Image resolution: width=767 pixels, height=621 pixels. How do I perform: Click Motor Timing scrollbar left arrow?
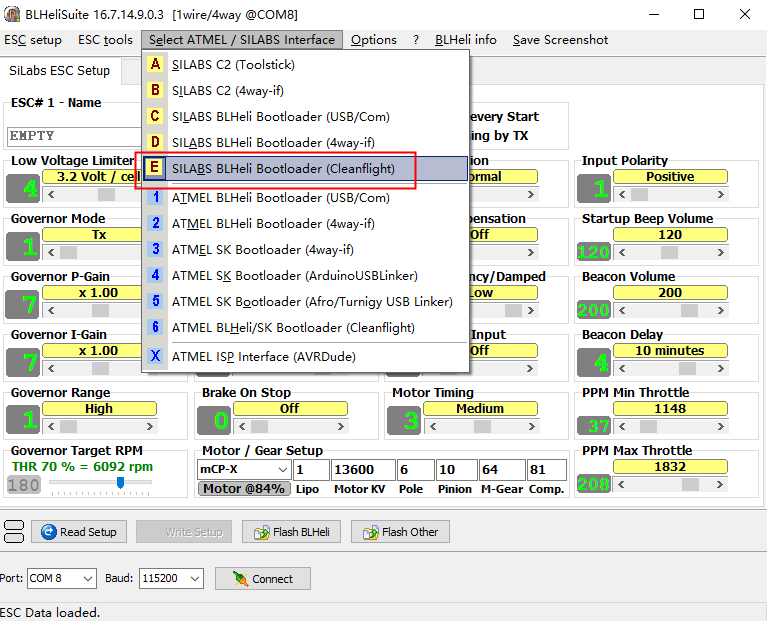tap(432, 426)
